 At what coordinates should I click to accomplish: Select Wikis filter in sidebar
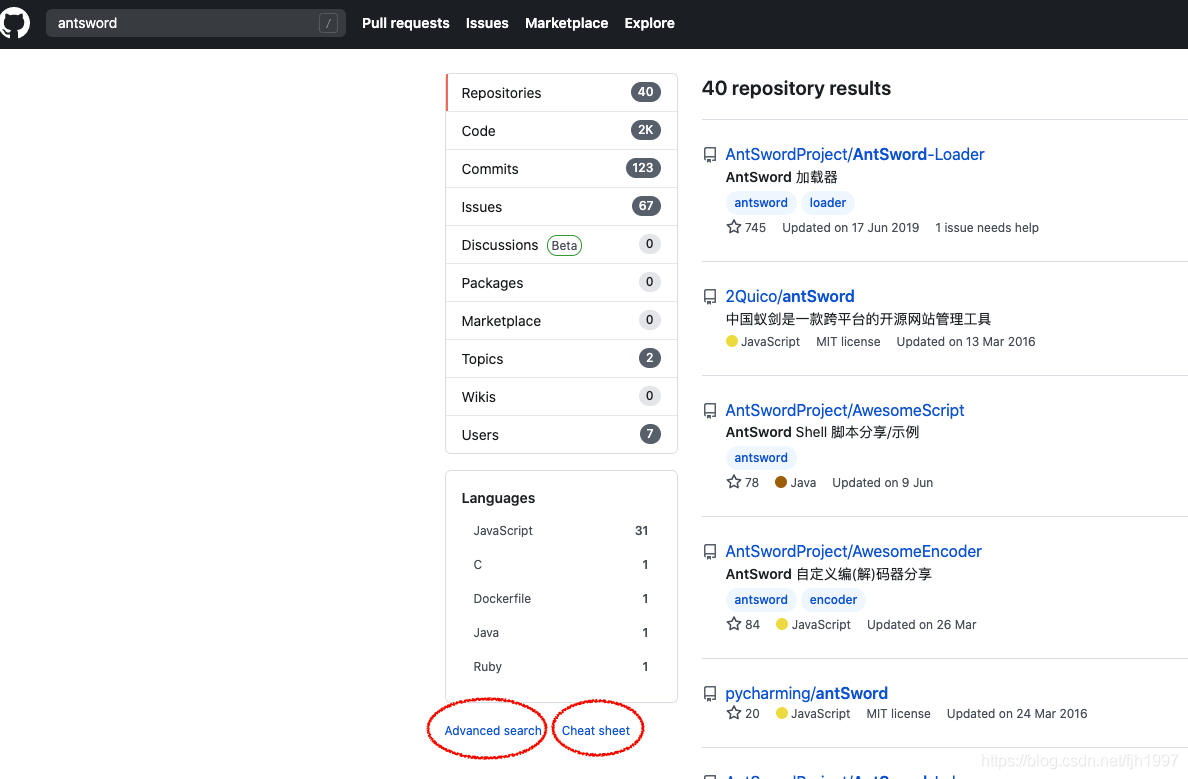coord(561,396)
